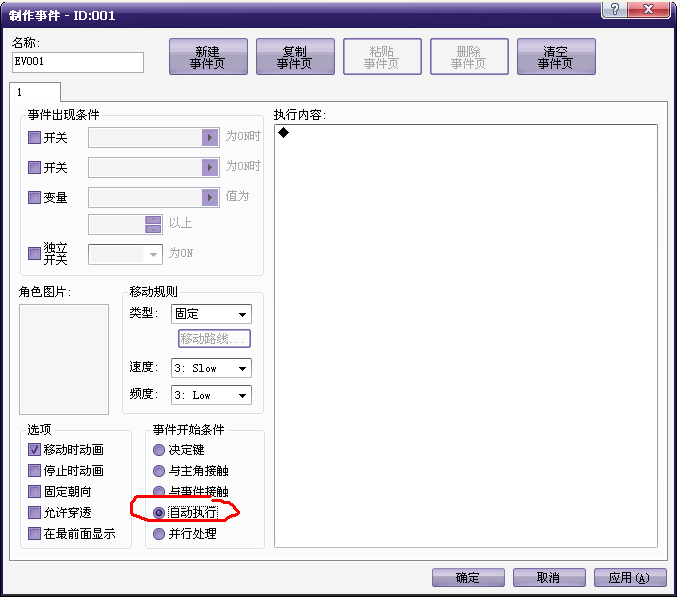Select the 自动执行 trigger radio button
The width and height of the screenshot is (677, 597).
click(x=159, y=512)
